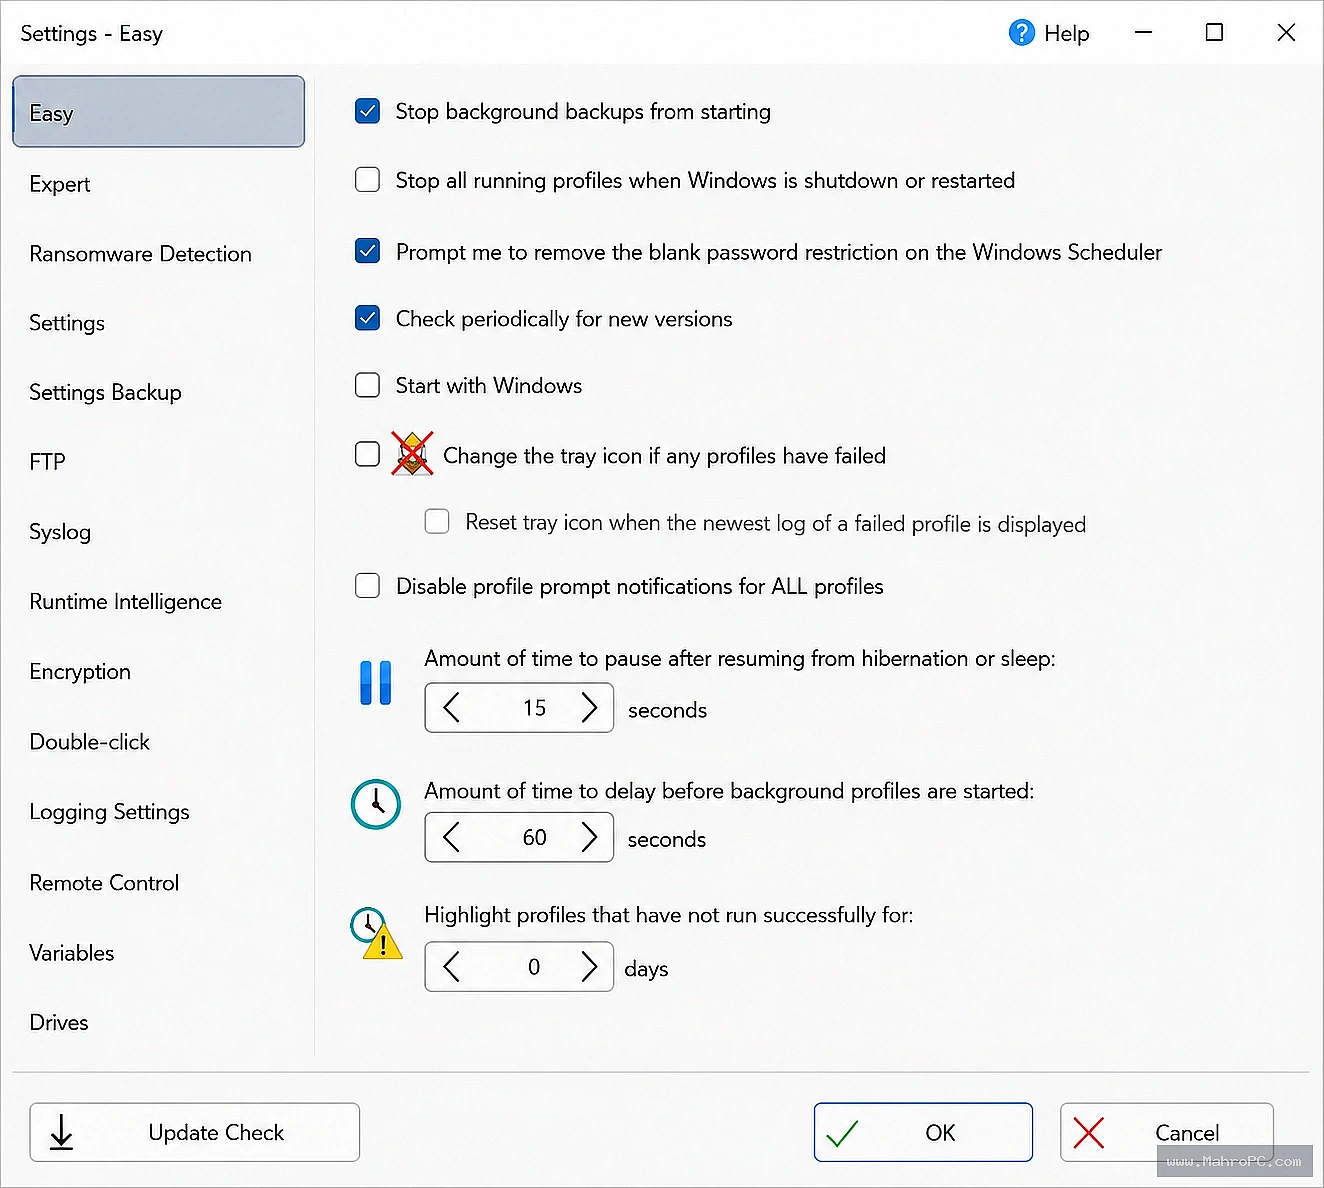
Task: Open Double-click settings
Action: (x=89, y=742)
